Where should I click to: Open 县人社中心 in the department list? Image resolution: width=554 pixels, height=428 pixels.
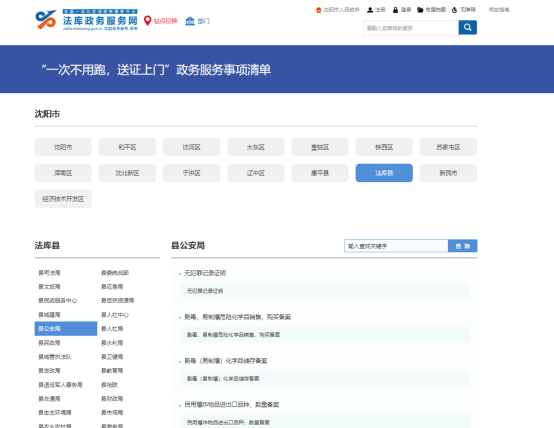point(115,315)
